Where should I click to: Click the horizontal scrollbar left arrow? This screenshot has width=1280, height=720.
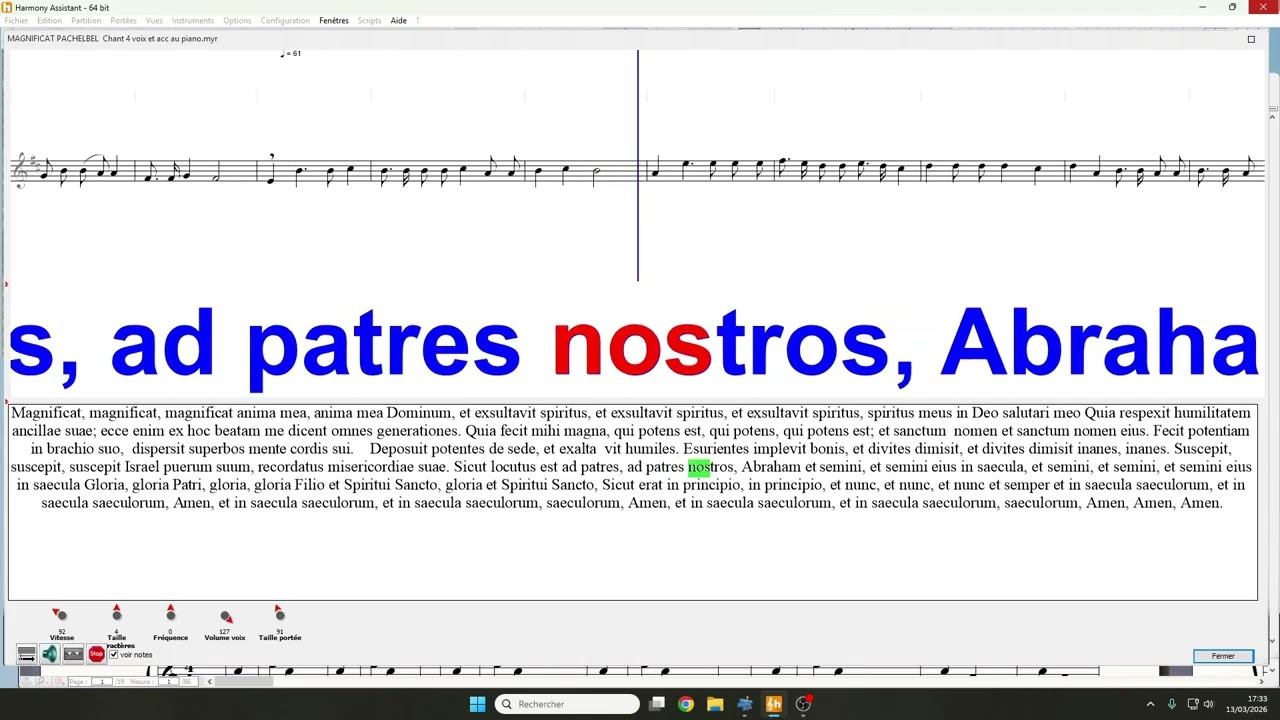(x=210, y=681)
